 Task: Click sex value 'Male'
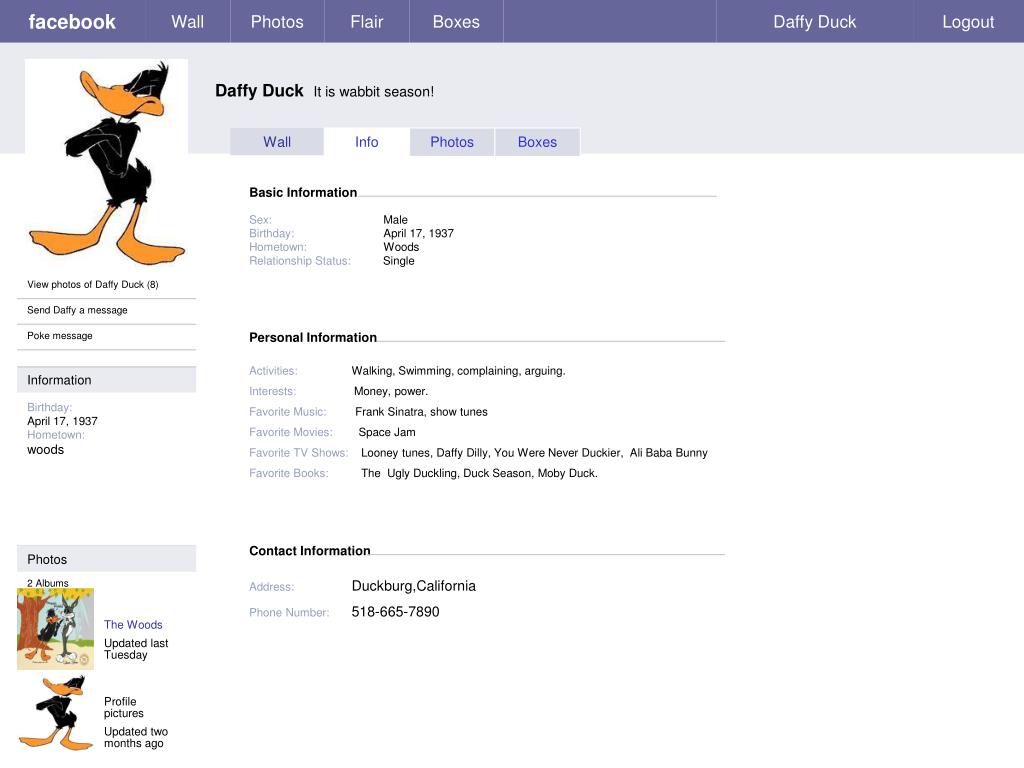[x=395, y=219]
